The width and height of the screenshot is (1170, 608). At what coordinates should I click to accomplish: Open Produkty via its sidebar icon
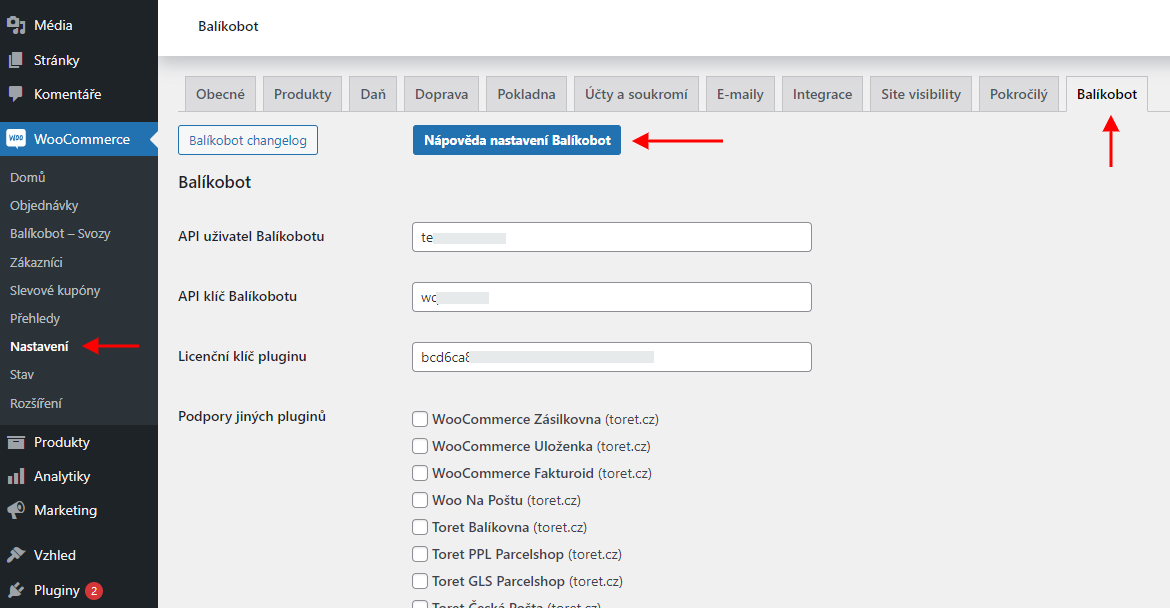coord(16,442)
